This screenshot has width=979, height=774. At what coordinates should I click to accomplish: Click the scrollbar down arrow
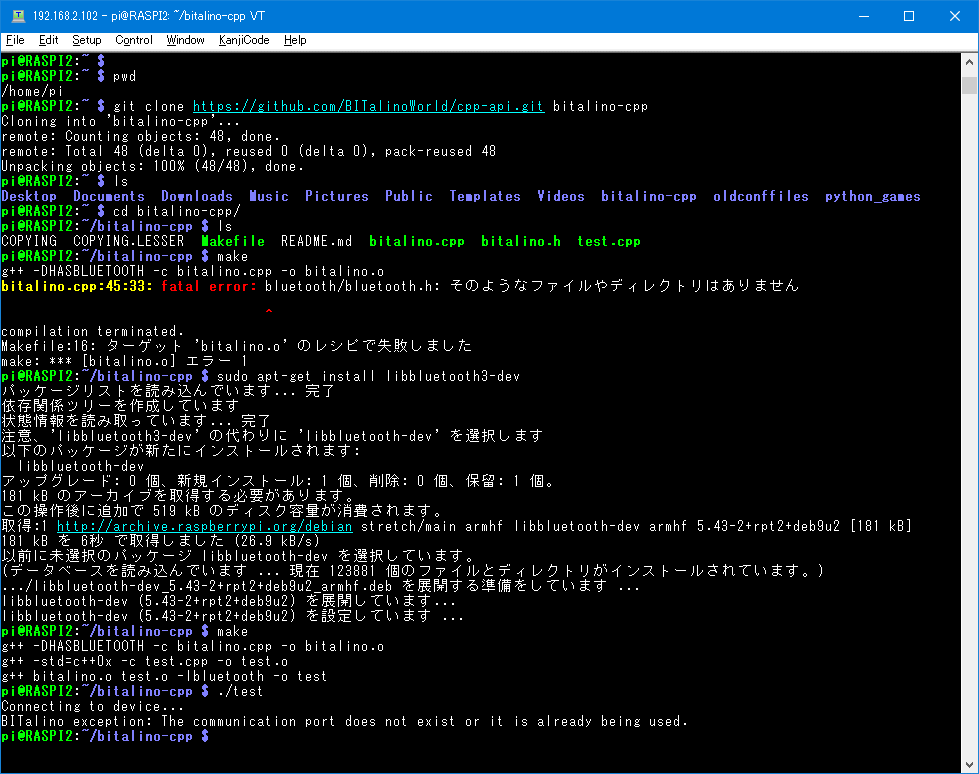(x=969, y=765)
